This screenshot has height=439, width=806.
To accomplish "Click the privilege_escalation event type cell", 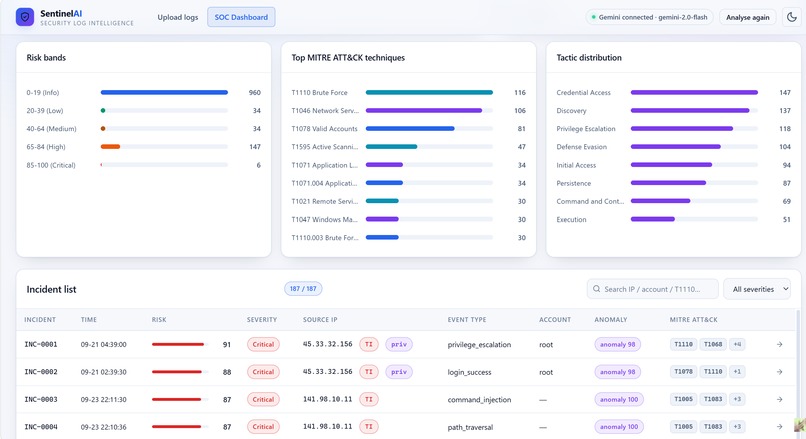I will tap(479, 344).
